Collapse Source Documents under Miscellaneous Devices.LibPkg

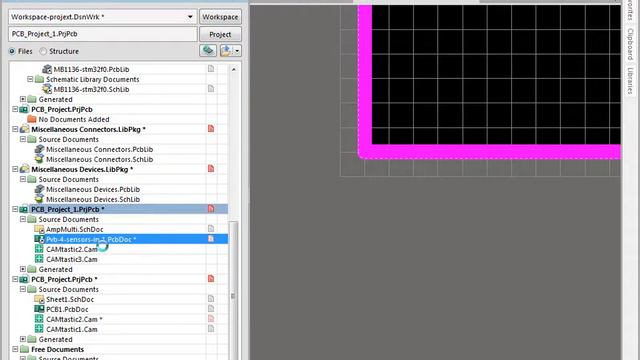click(x=23, y=179)
